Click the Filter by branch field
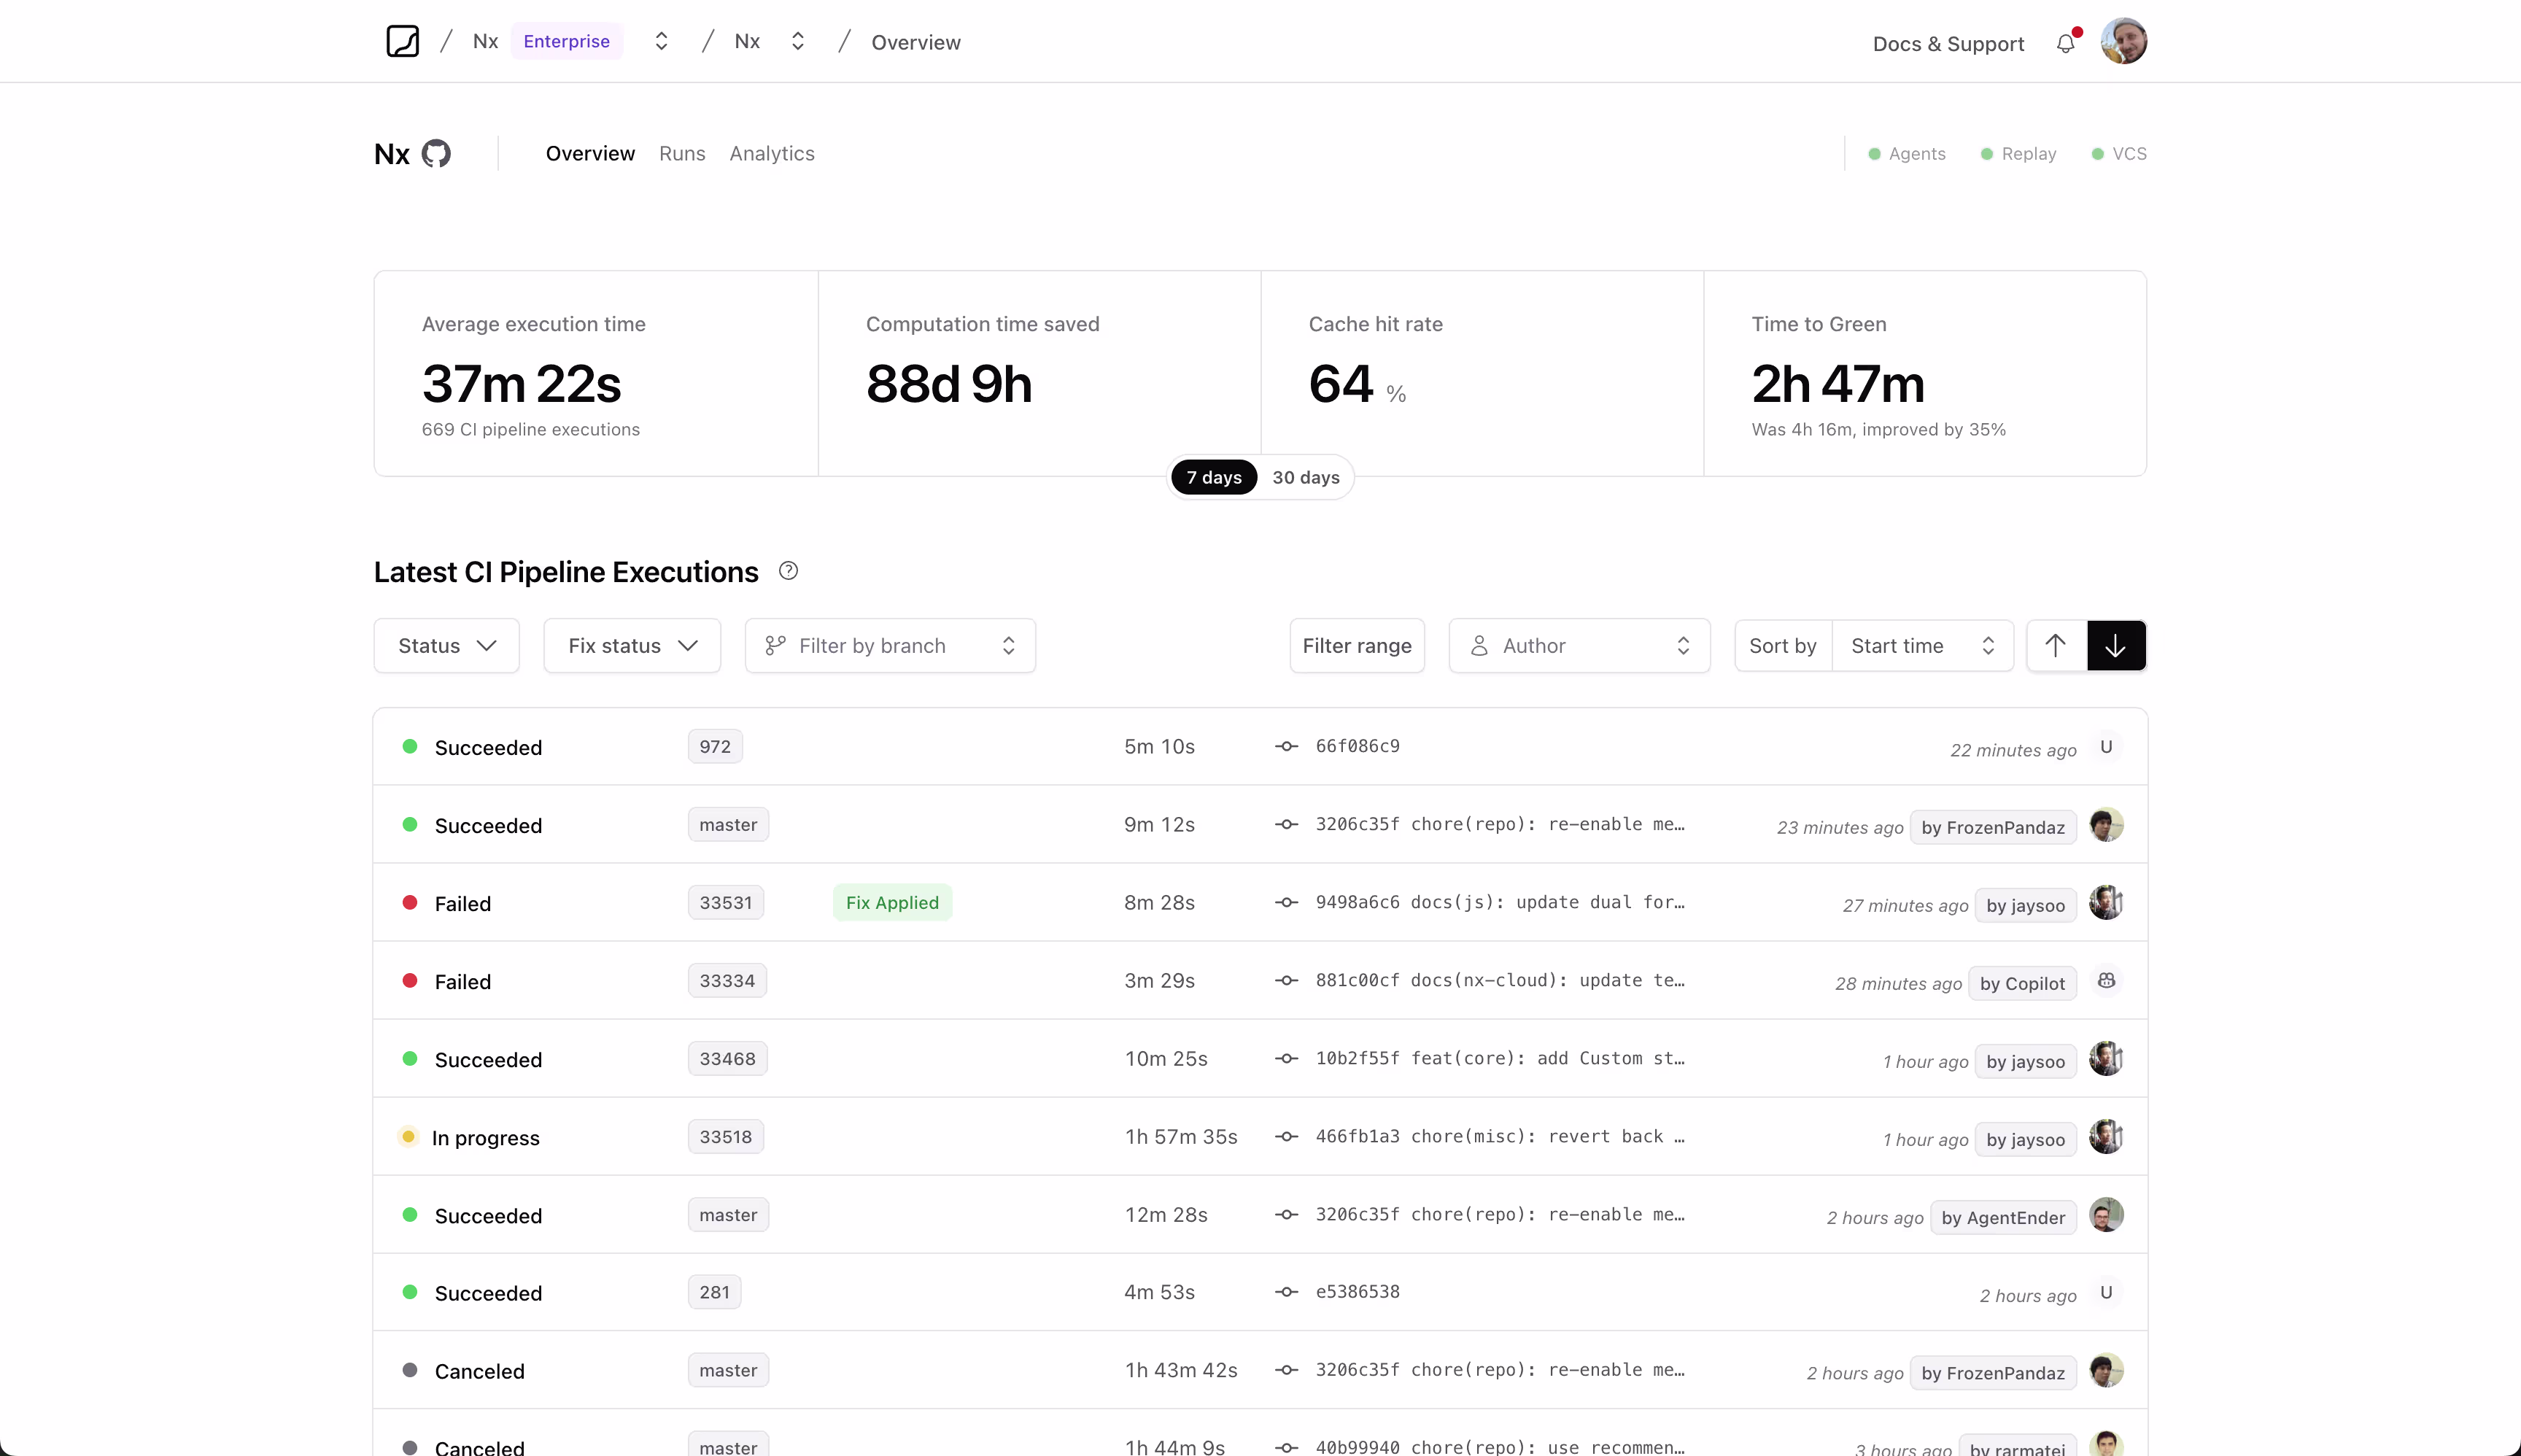Viewport: 2521px width, 1456px height. pyautogui.click(x=889, y=645)
